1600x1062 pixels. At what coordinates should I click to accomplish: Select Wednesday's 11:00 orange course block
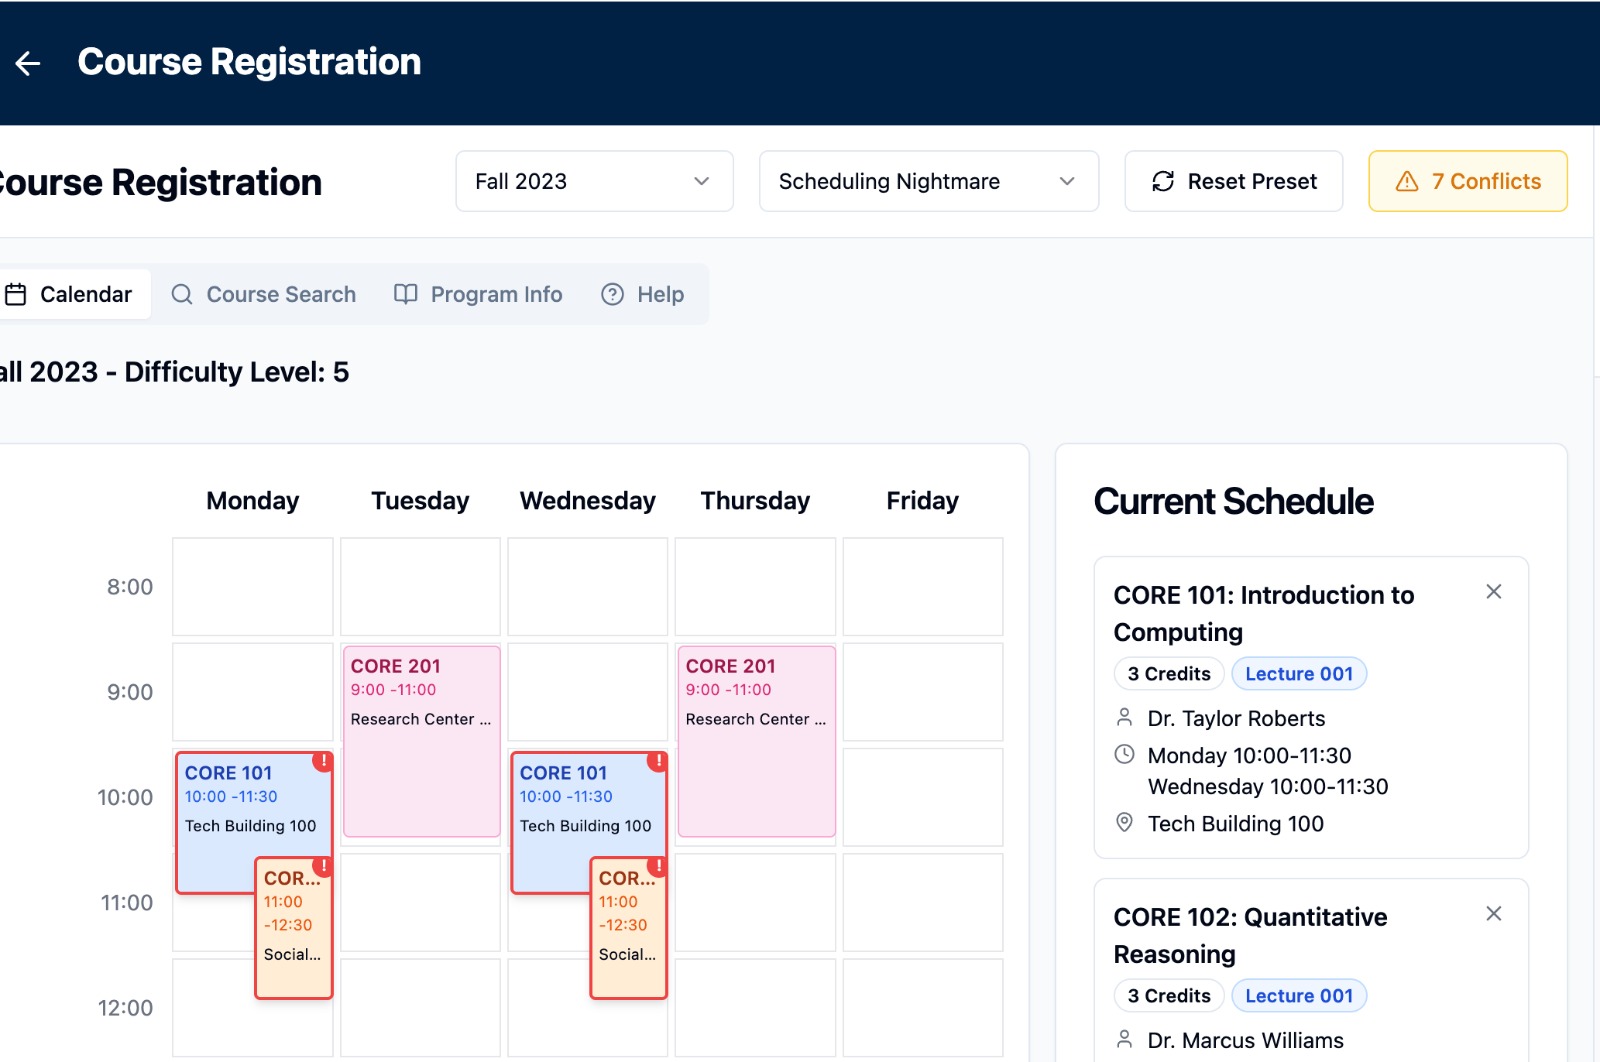628,928
